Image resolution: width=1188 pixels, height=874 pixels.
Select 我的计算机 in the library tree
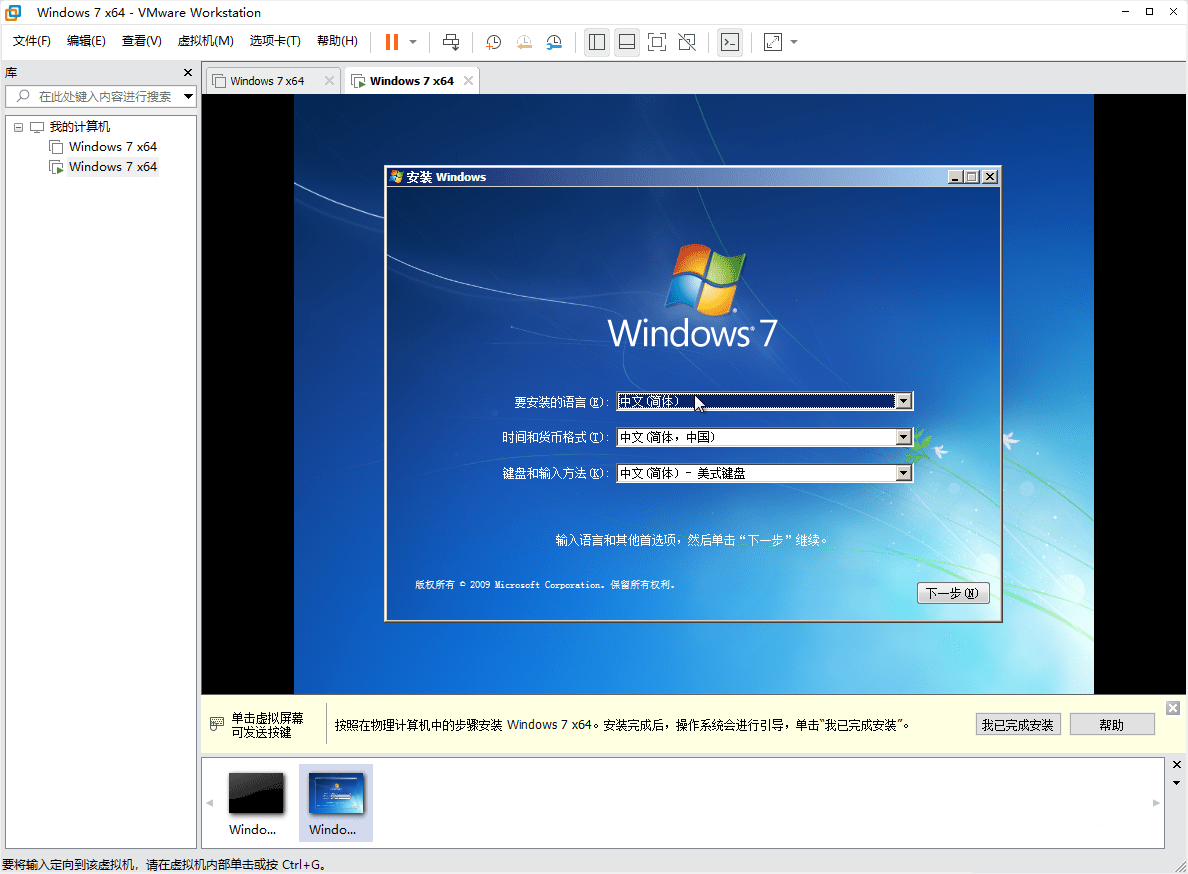[80, 126]
